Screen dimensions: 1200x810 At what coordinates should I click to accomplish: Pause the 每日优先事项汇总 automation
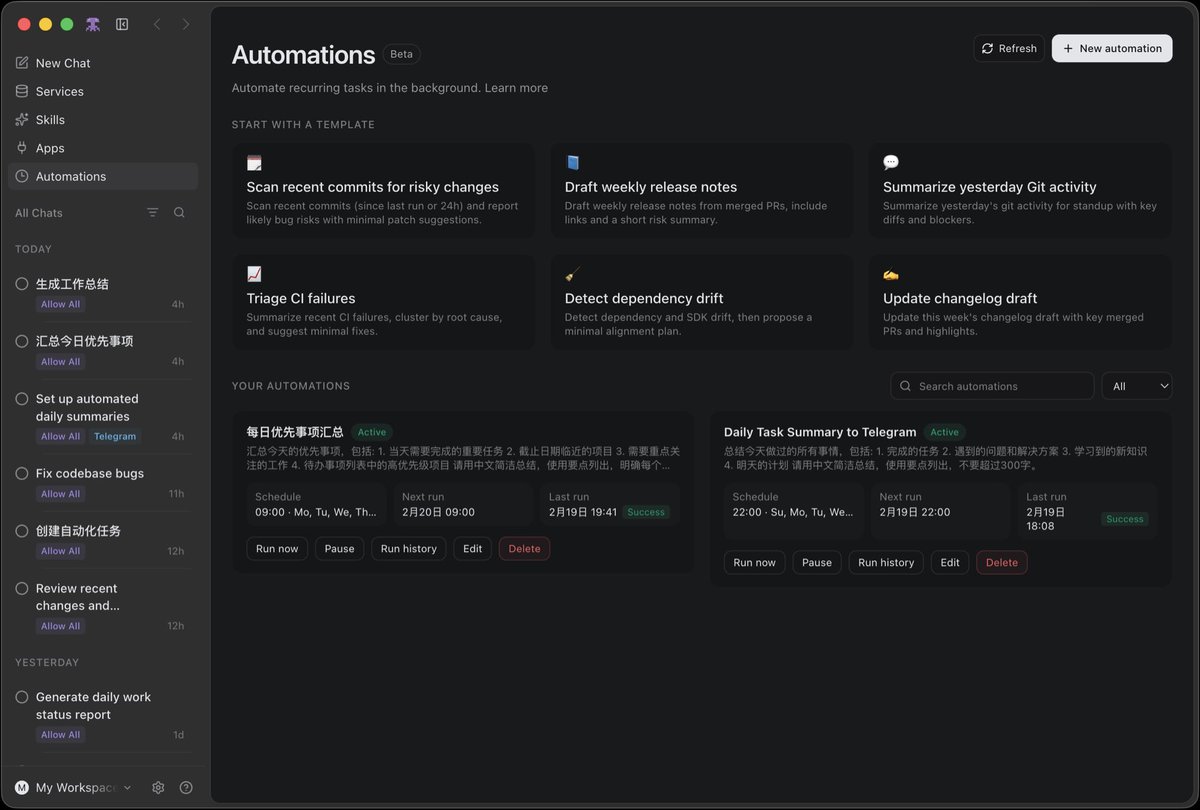(340, 549)
